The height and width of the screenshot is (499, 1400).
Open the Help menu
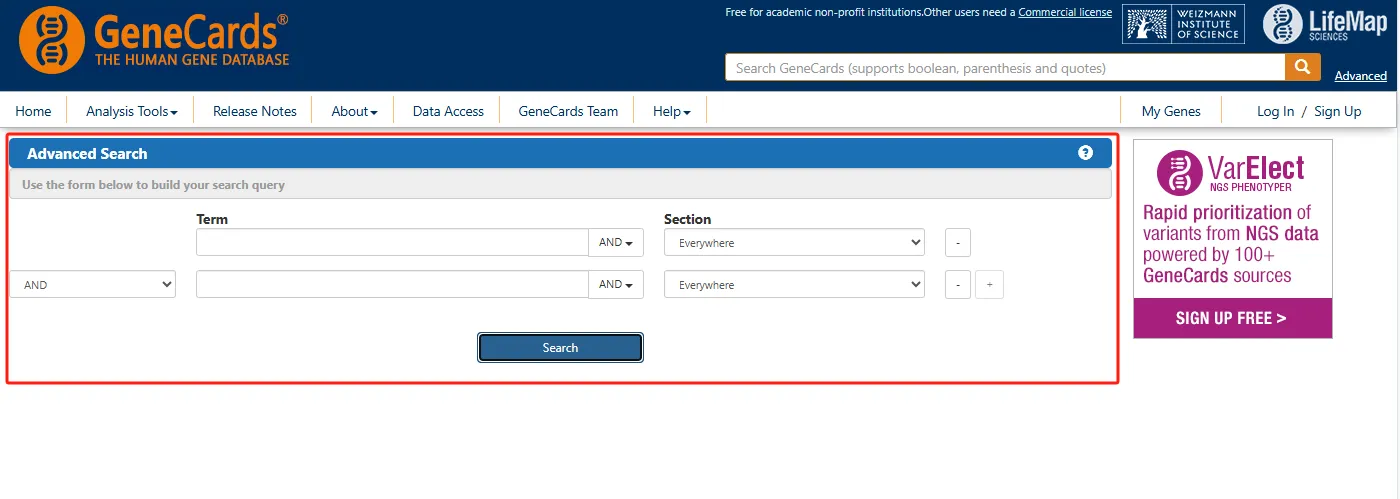coord(671,111)
